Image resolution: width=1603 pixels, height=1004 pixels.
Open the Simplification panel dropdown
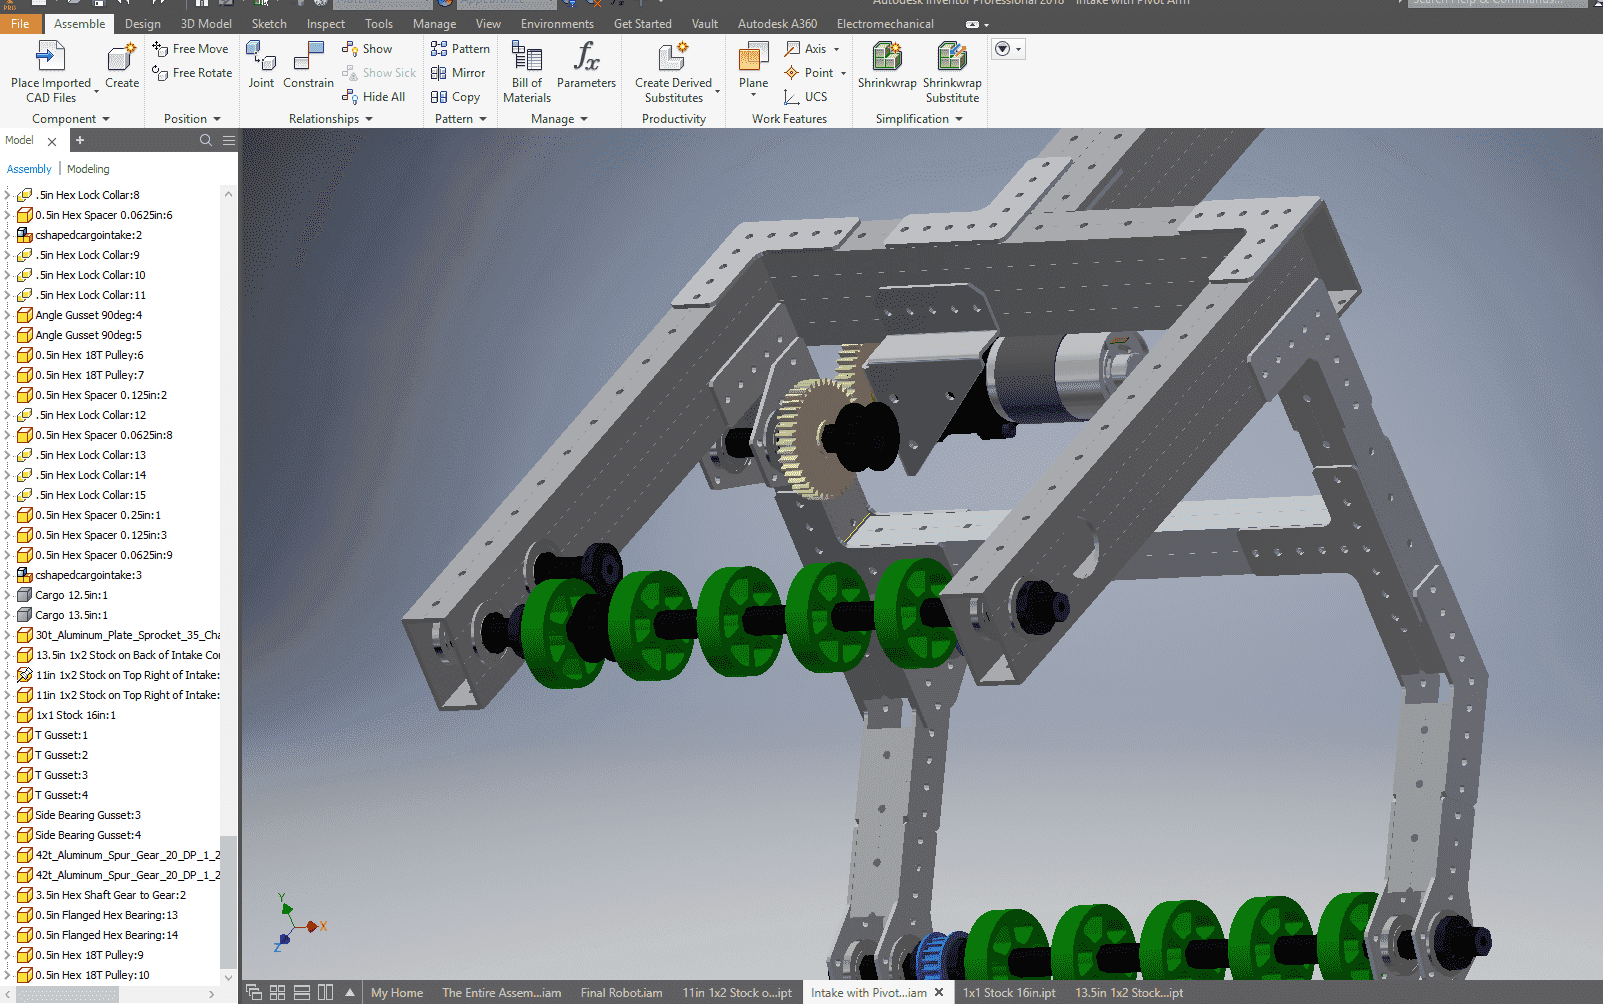(959, 119)
